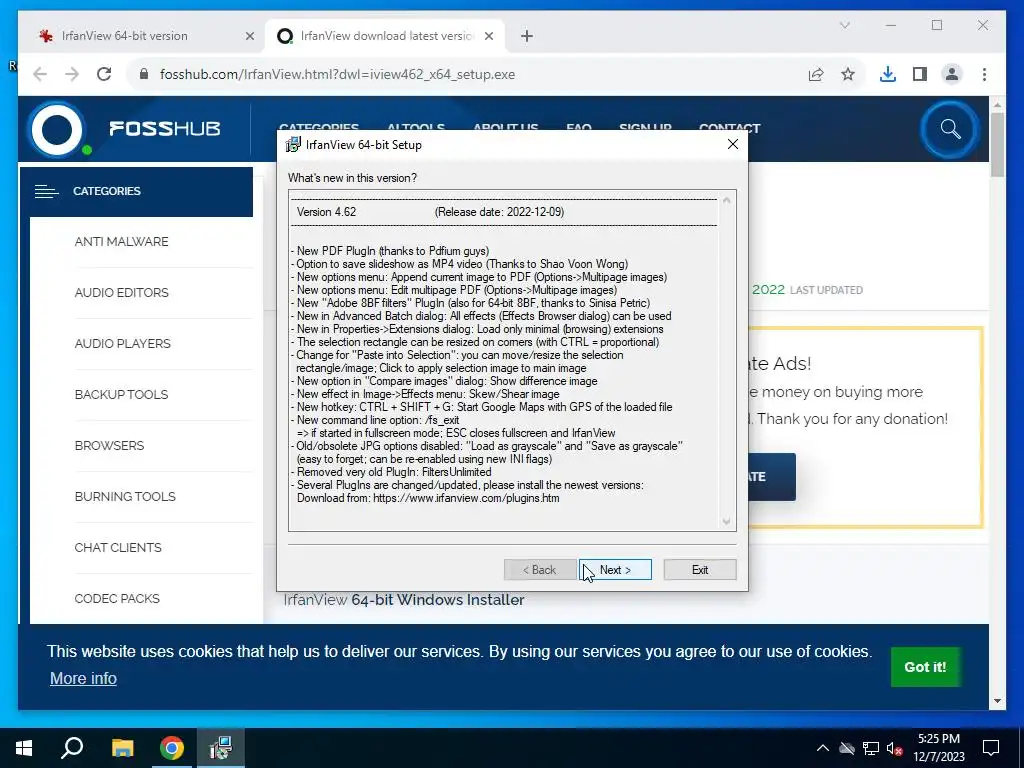This screenshot has width=1024, height=768.
Task: Open the CODEC PACKS category
Action: click(x=117, y=598)
